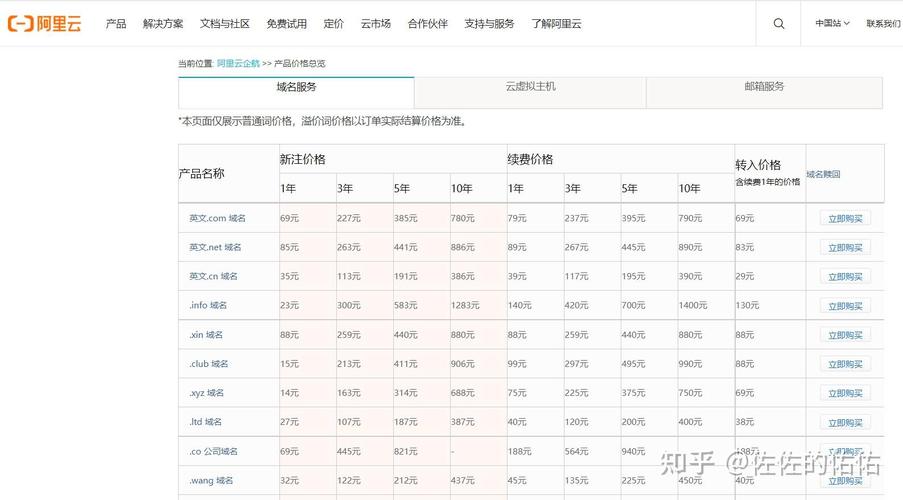The width and height of the screenshot is (903, 500).
Task: Open the 英文.cn 域名 product link
Action: 213,276
